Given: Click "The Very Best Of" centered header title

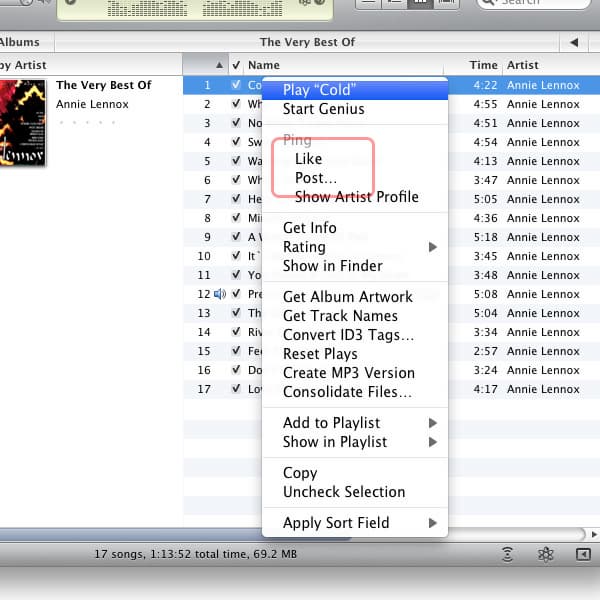Looking at the screenshot, I should point(307,42).
